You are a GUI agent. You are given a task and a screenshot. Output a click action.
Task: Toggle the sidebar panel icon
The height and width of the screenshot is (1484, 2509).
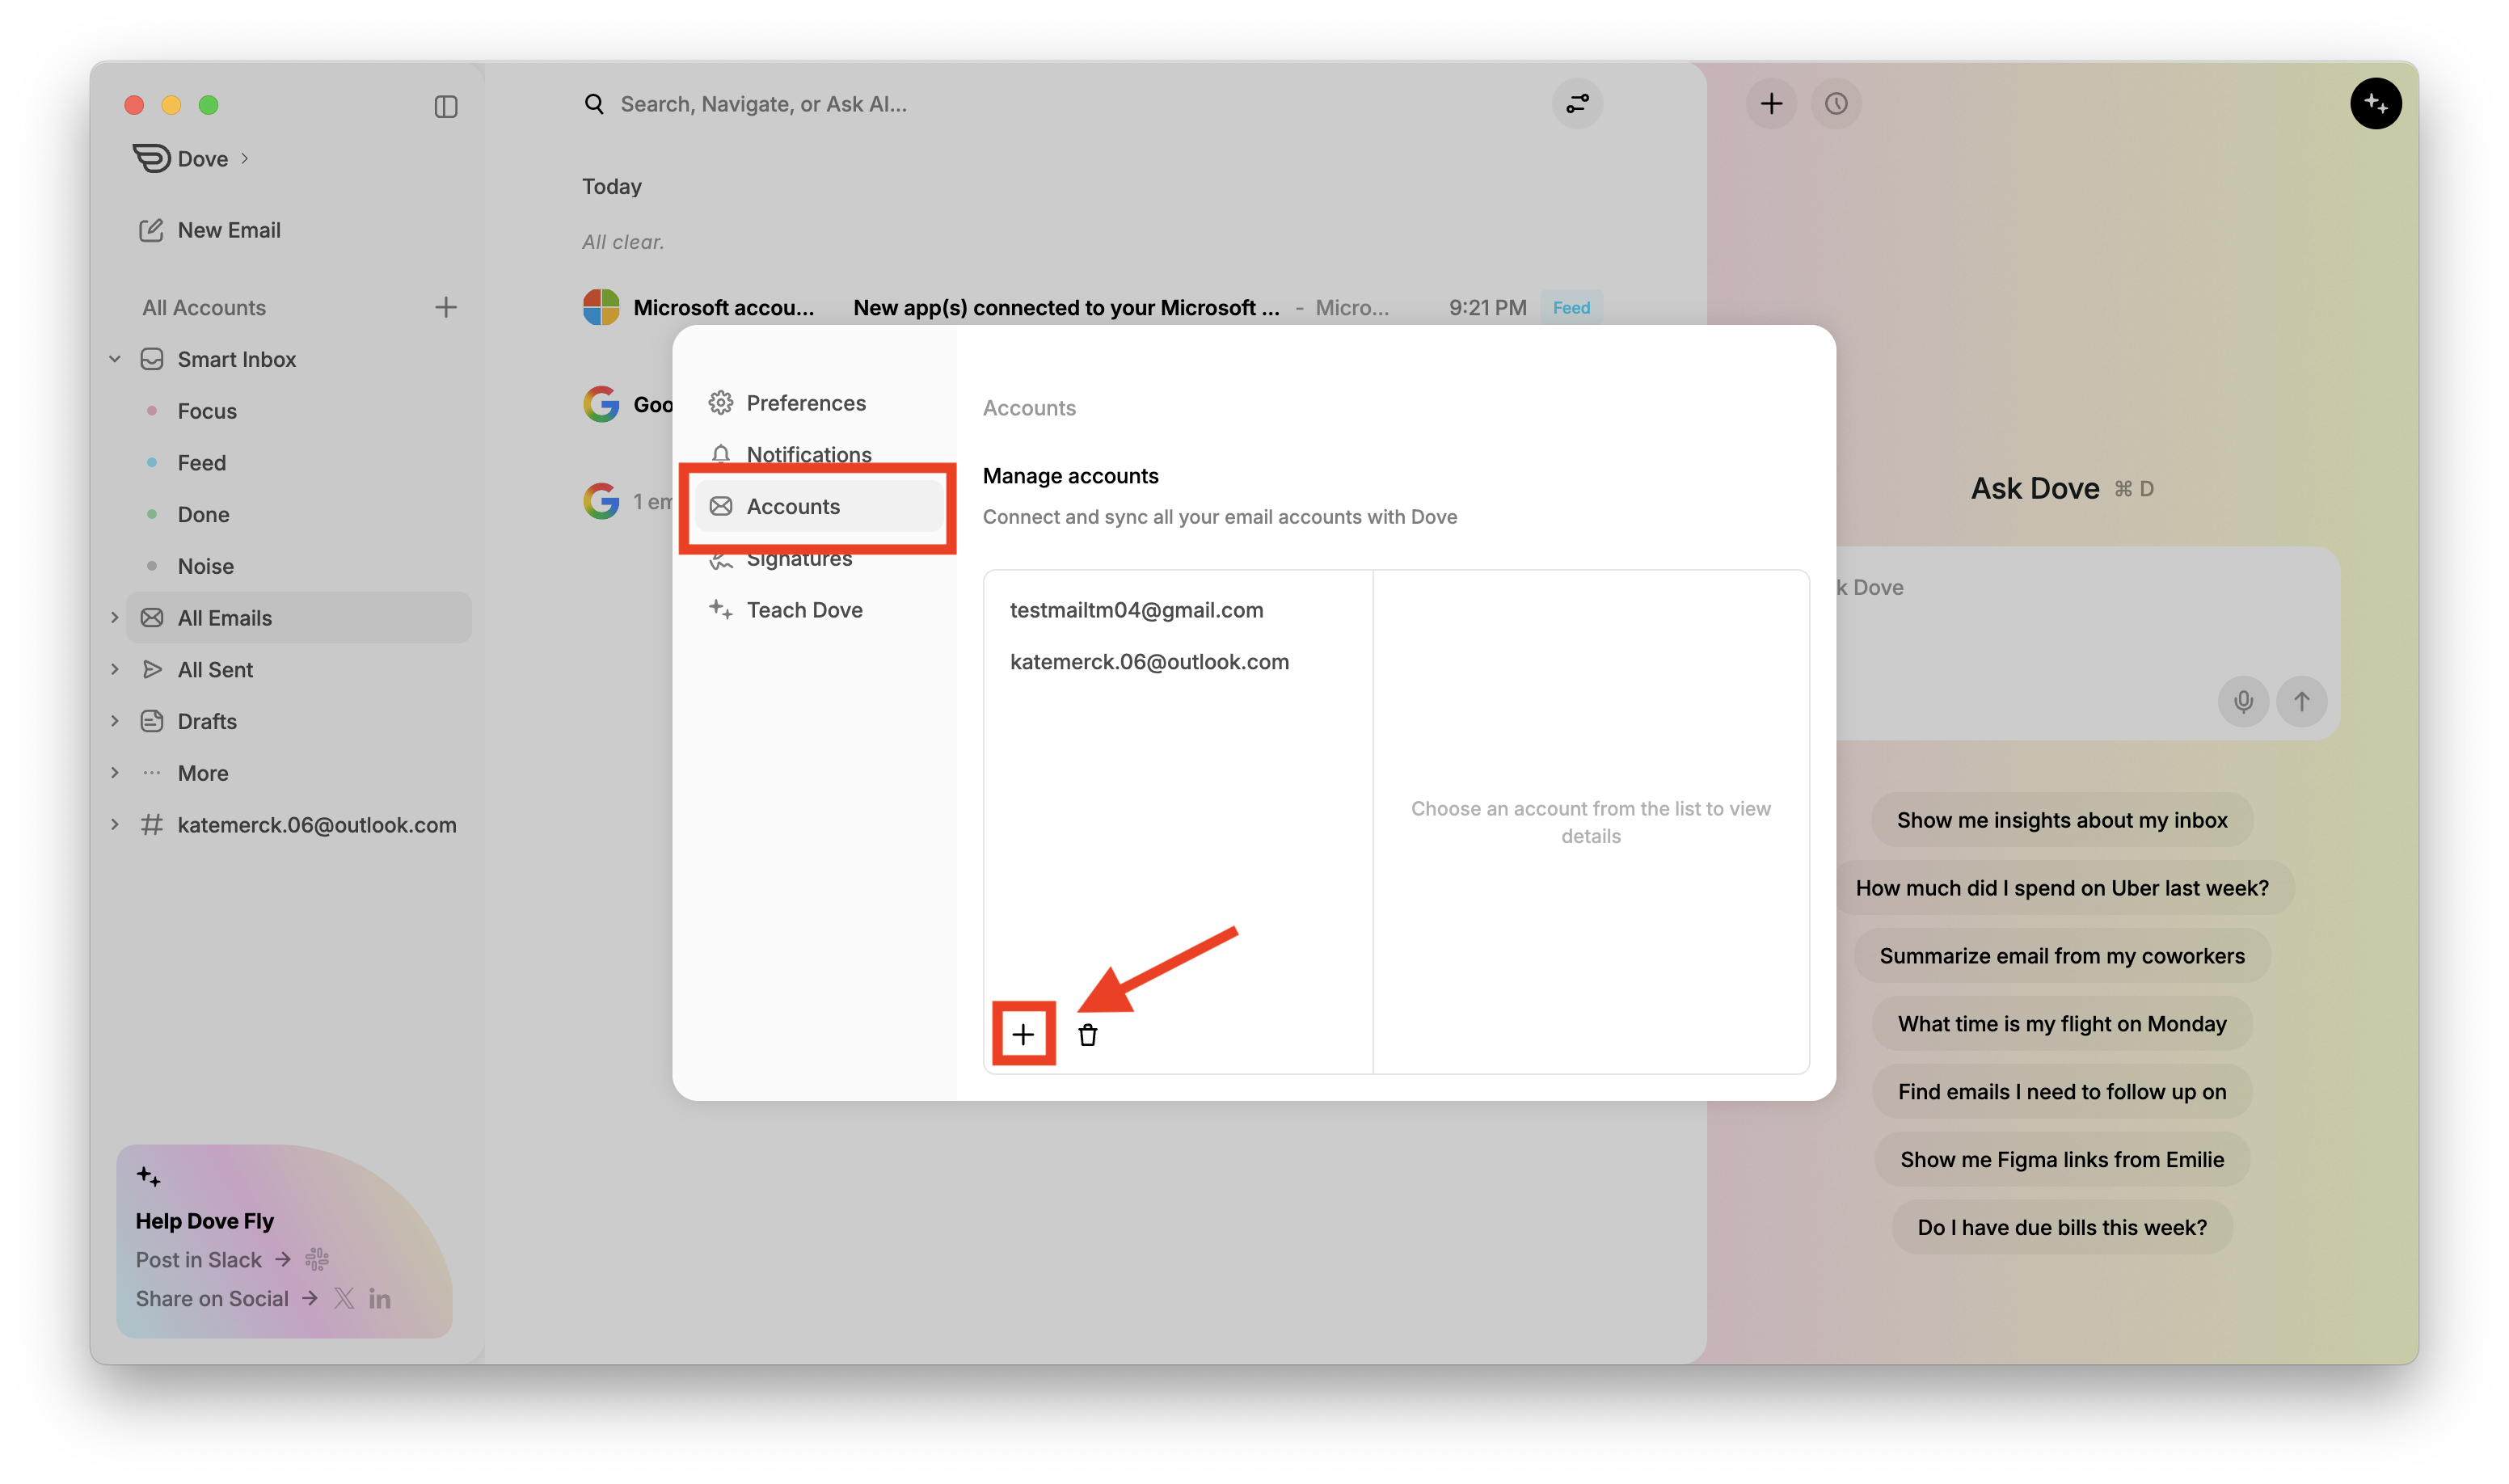pyautogui.click(x=446, y=106)
